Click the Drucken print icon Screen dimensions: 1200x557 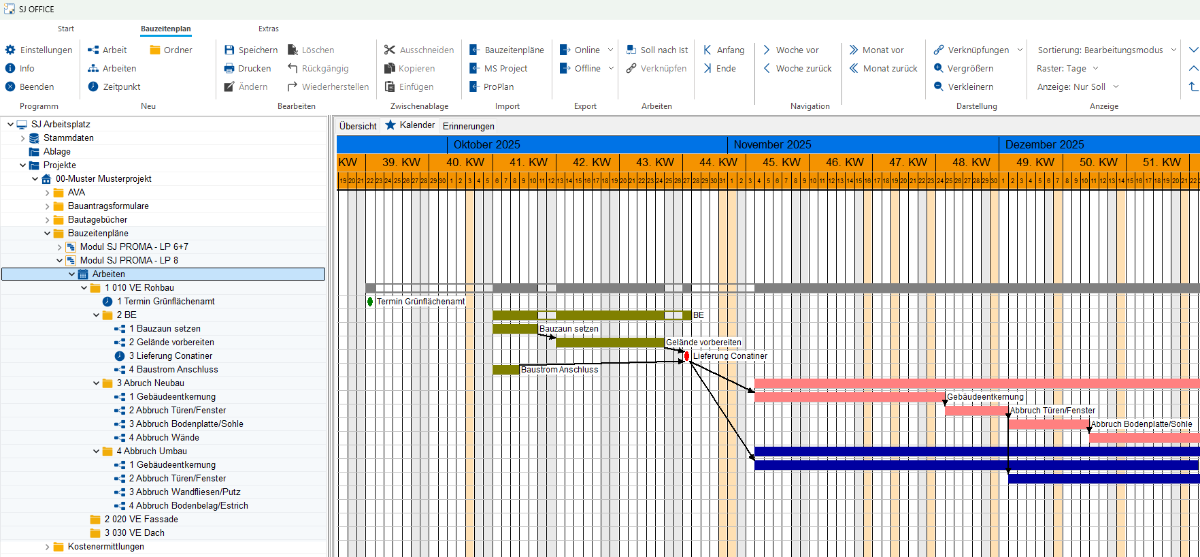229,69
